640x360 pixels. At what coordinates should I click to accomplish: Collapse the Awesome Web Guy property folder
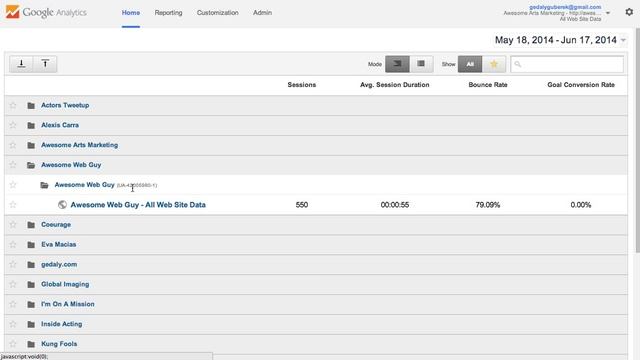(44, 185)
